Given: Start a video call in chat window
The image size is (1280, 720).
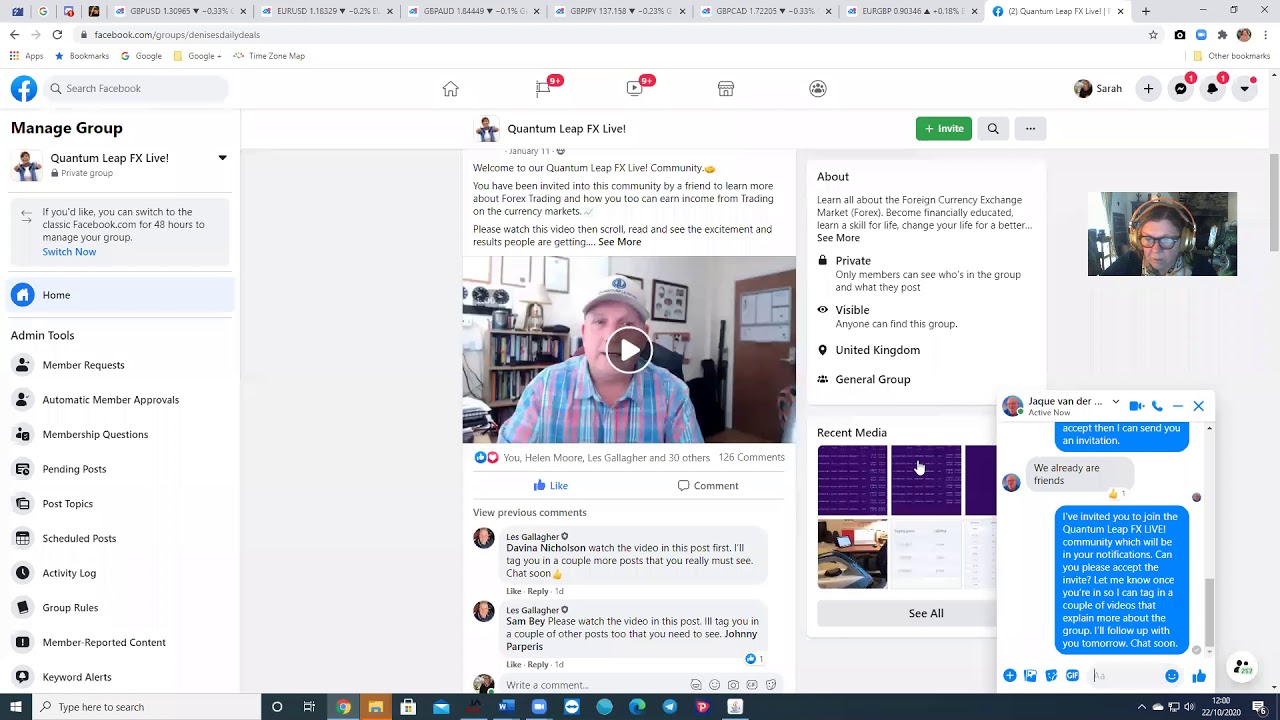Looking at the screenshot, I should click(1136, 406).
